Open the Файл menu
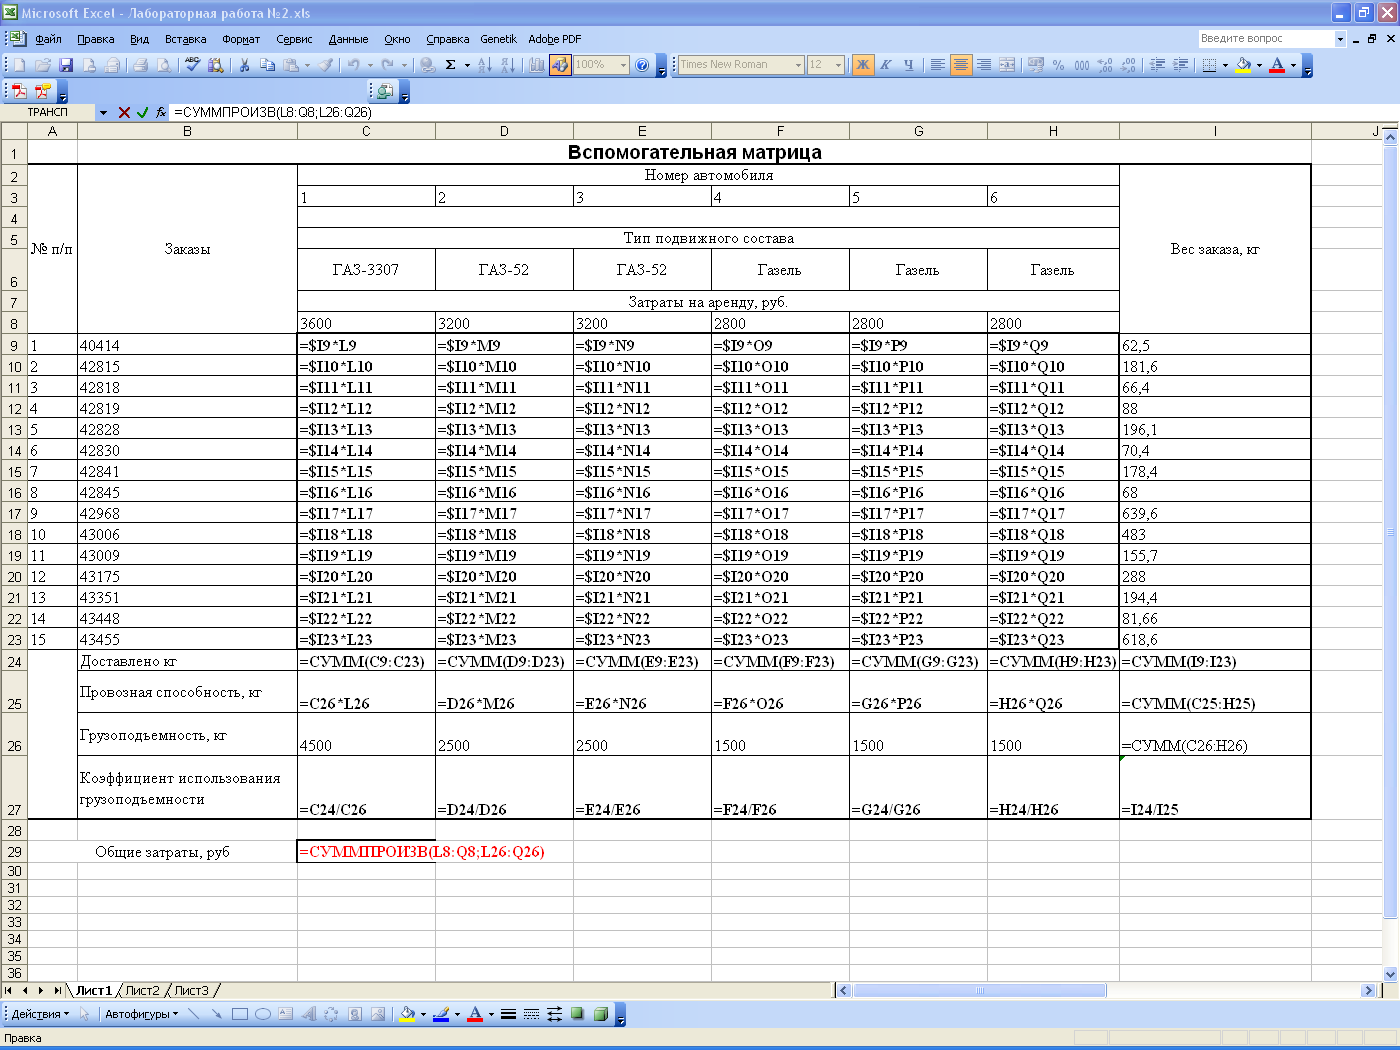This screenshot has height=1050, width=1400. coord(48,39)
